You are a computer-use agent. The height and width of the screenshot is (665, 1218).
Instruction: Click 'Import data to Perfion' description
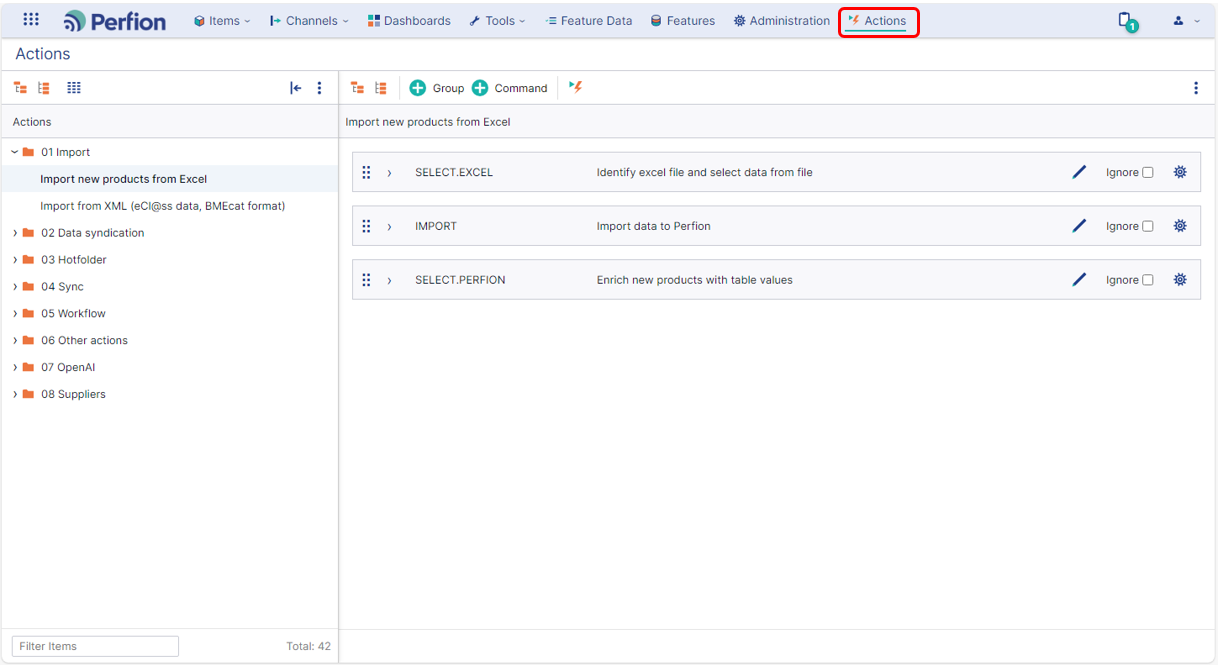pos(653,226)
